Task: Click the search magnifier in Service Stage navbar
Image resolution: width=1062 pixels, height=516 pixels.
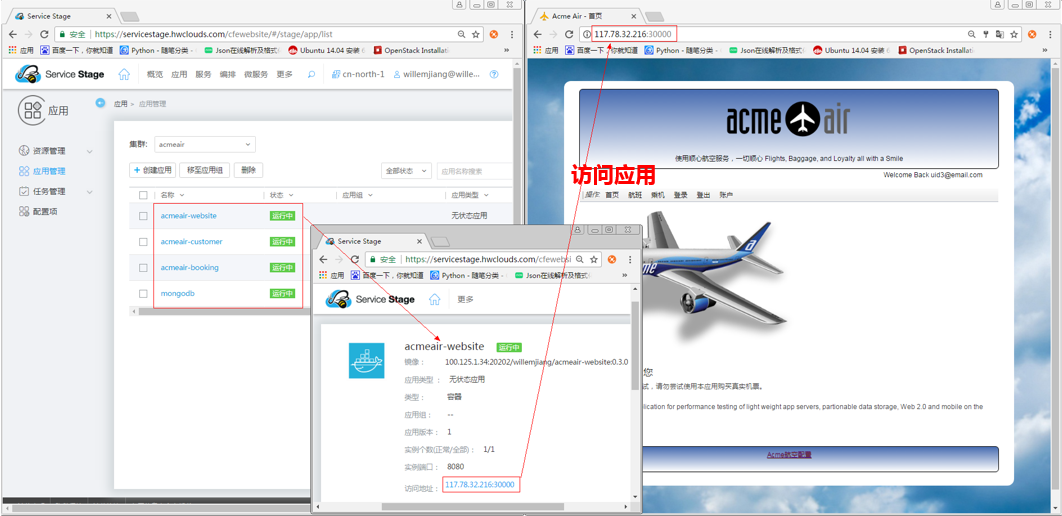Action: 311,74
